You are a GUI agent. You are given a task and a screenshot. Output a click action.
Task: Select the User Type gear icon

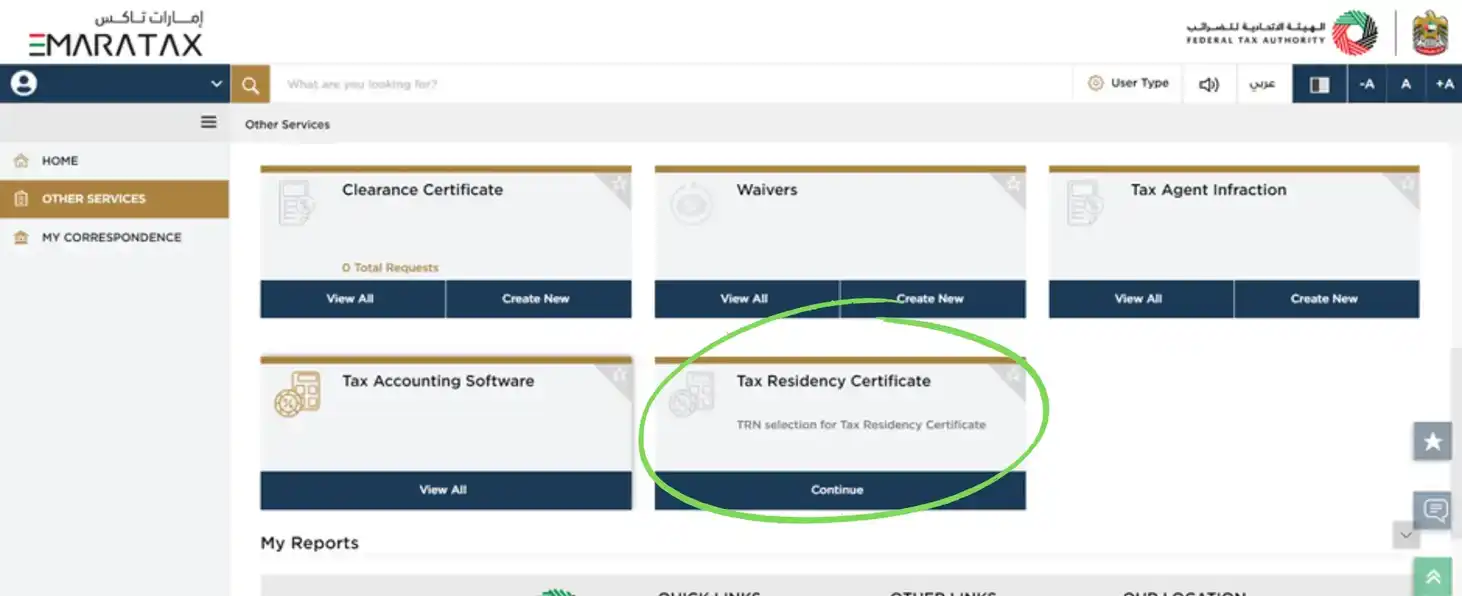point(1096,83)
